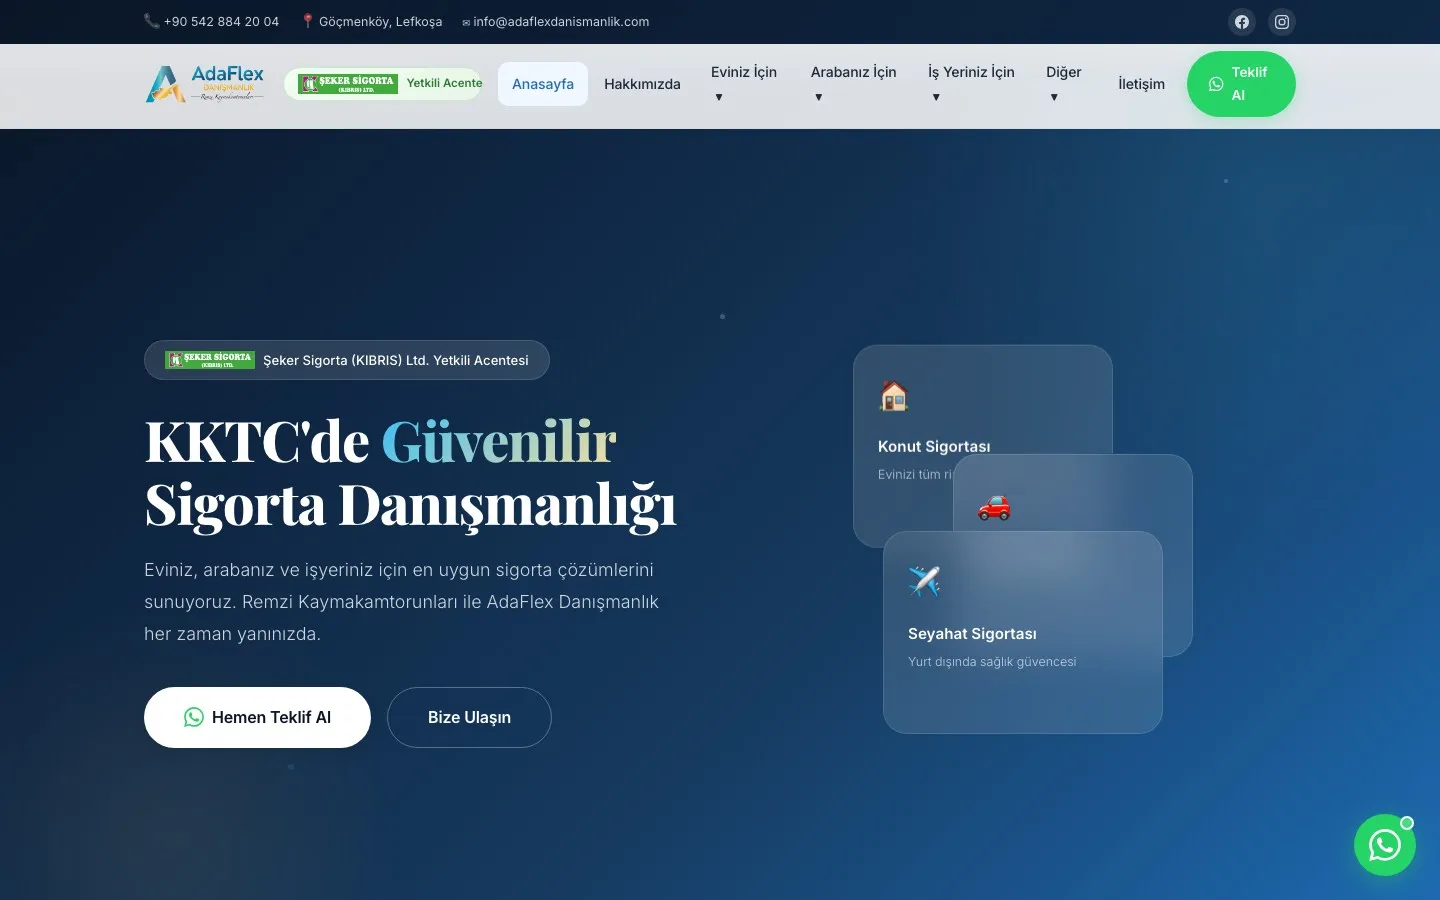Expand the Eviniz İçin dropdown menu
The width and height of the screenshot is (1440, 900).
point(744,84)
